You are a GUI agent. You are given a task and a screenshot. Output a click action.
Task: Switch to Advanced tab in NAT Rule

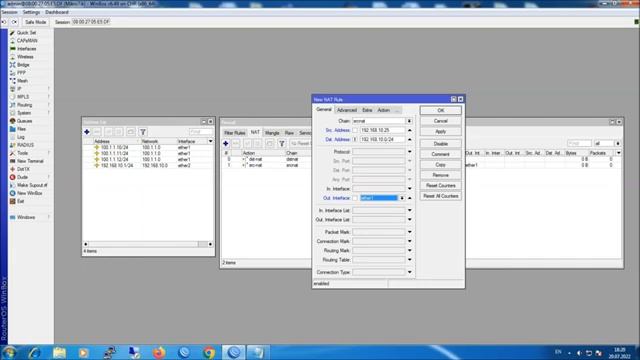(x=347, y=110)
